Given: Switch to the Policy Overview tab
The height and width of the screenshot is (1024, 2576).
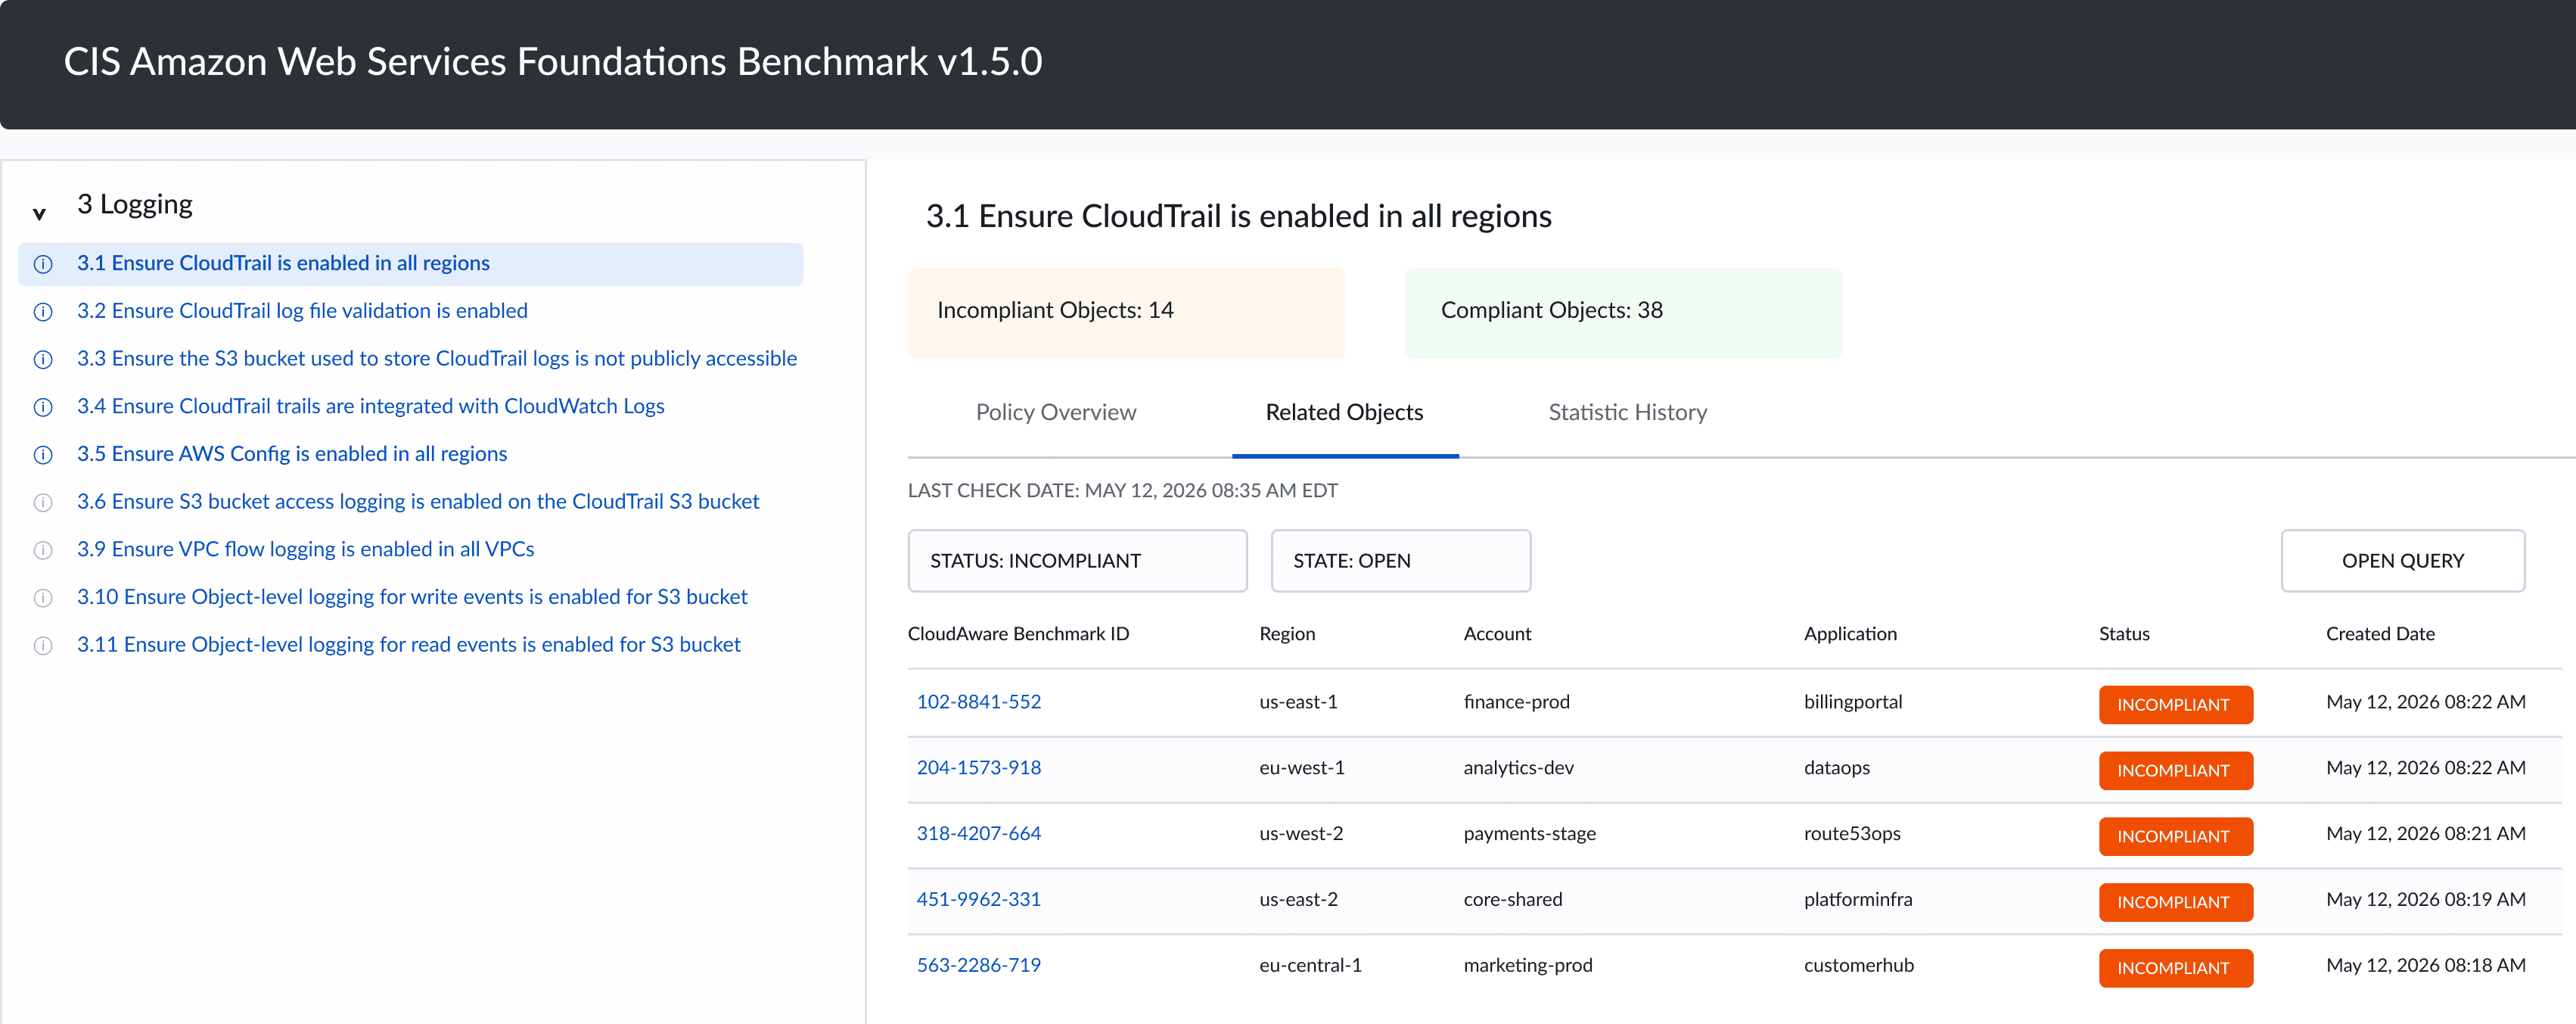Looking at the screenshot, I should click(1055, 412).
